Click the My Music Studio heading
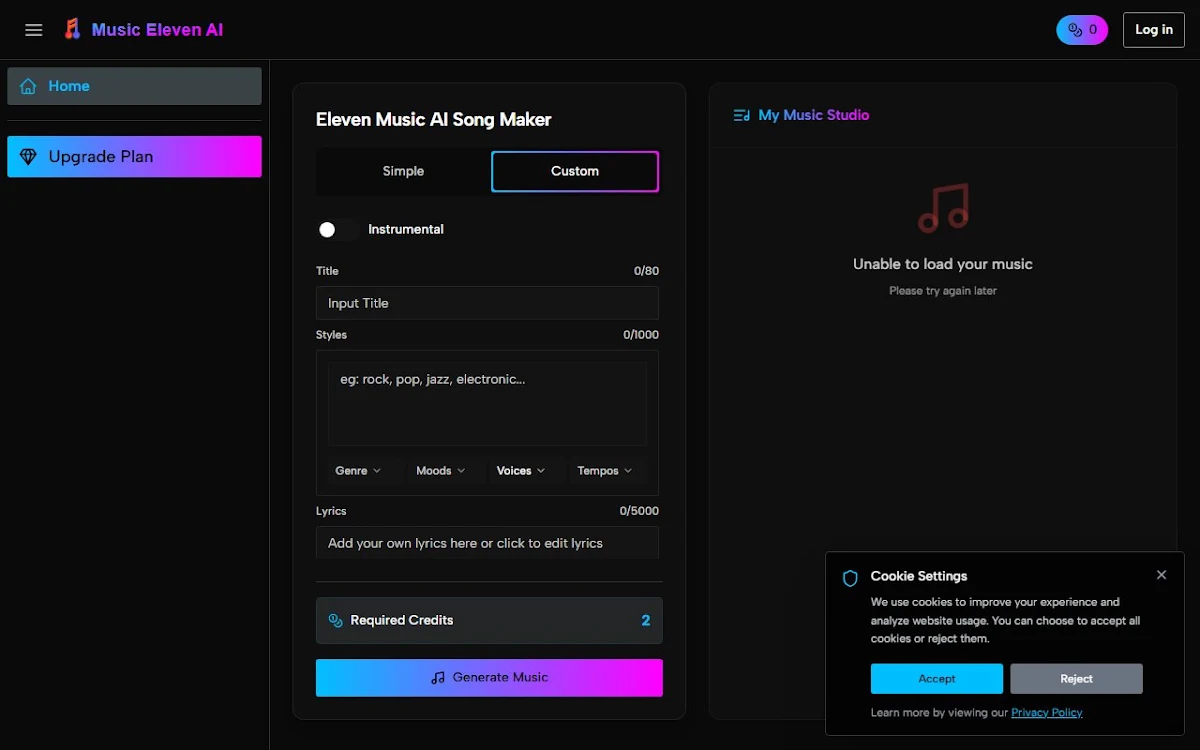 814,115
